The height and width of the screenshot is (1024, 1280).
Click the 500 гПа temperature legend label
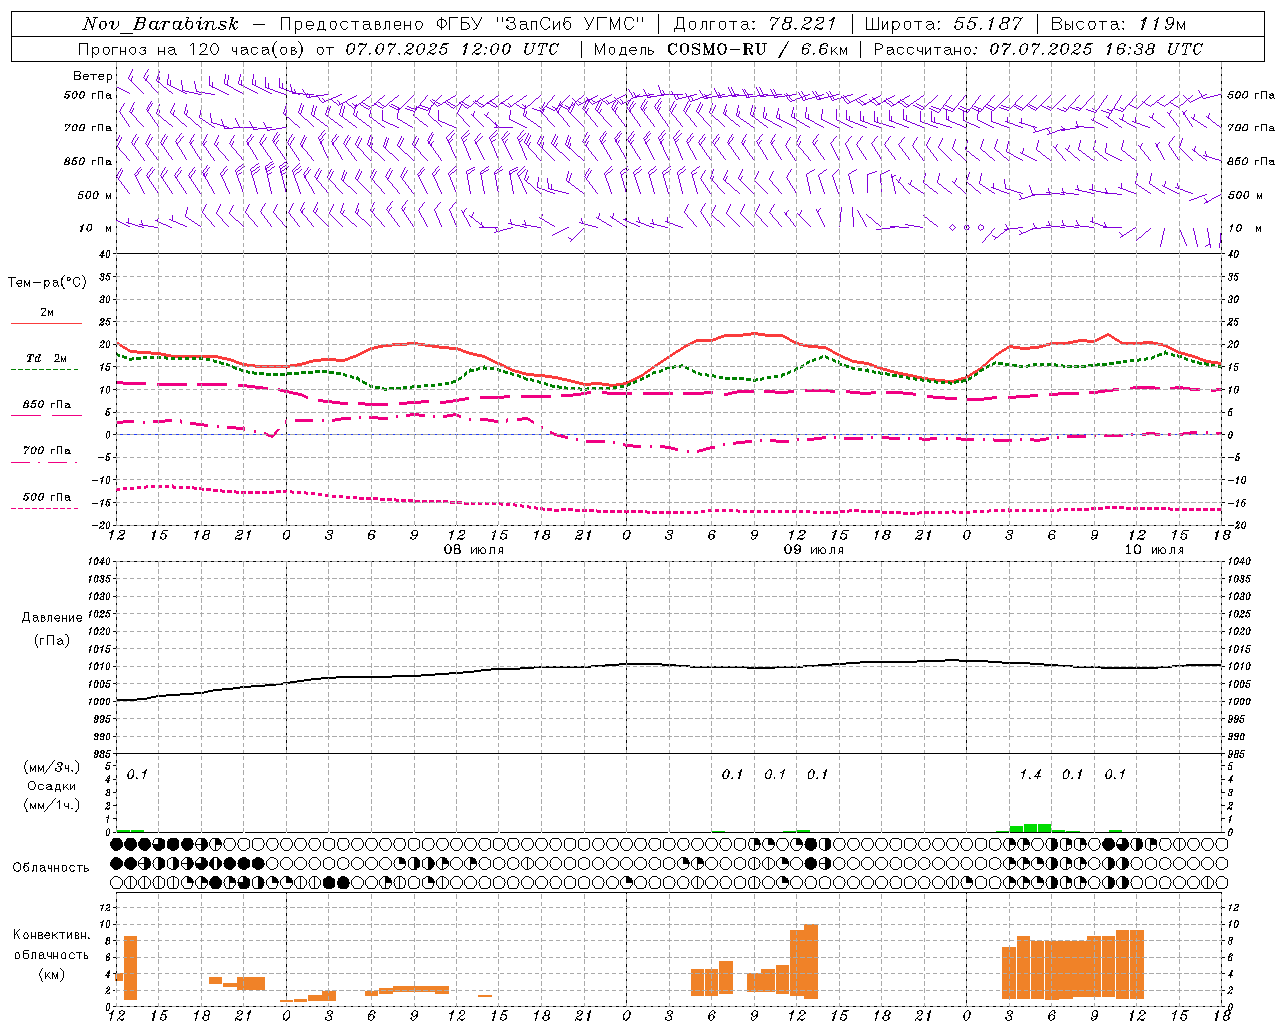coord(47,497)
